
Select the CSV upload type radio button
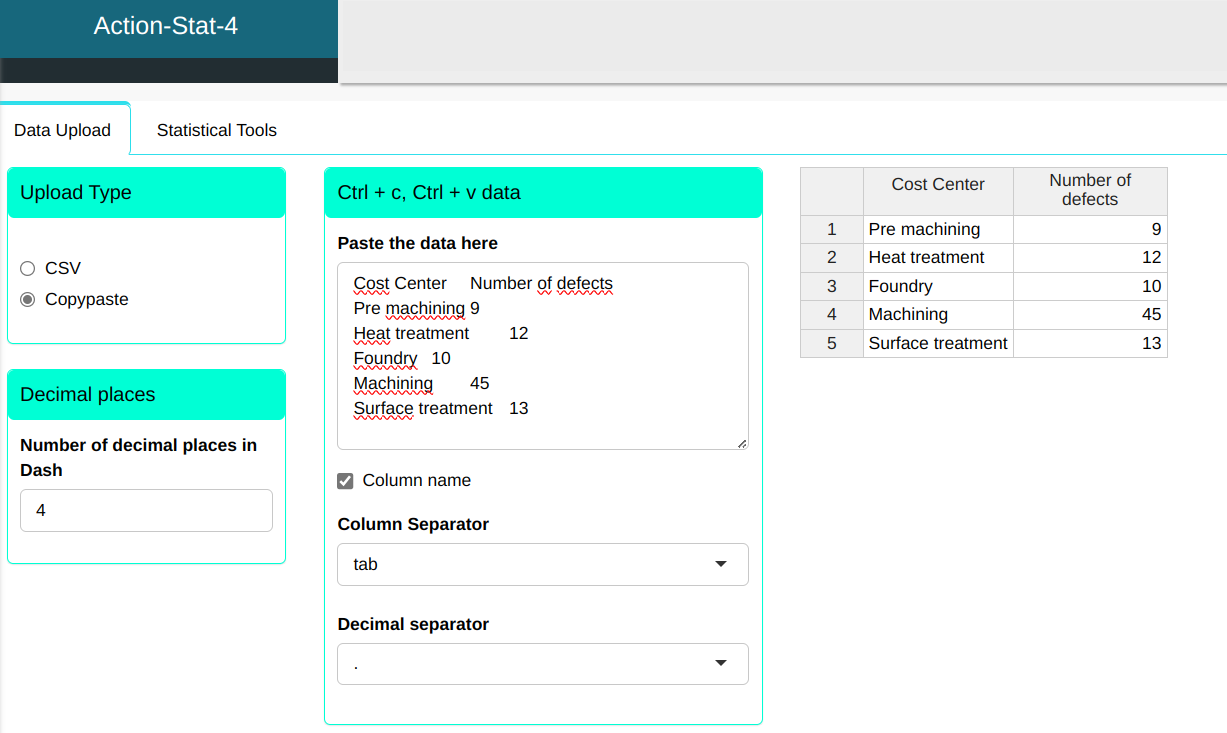click(27, 269)
